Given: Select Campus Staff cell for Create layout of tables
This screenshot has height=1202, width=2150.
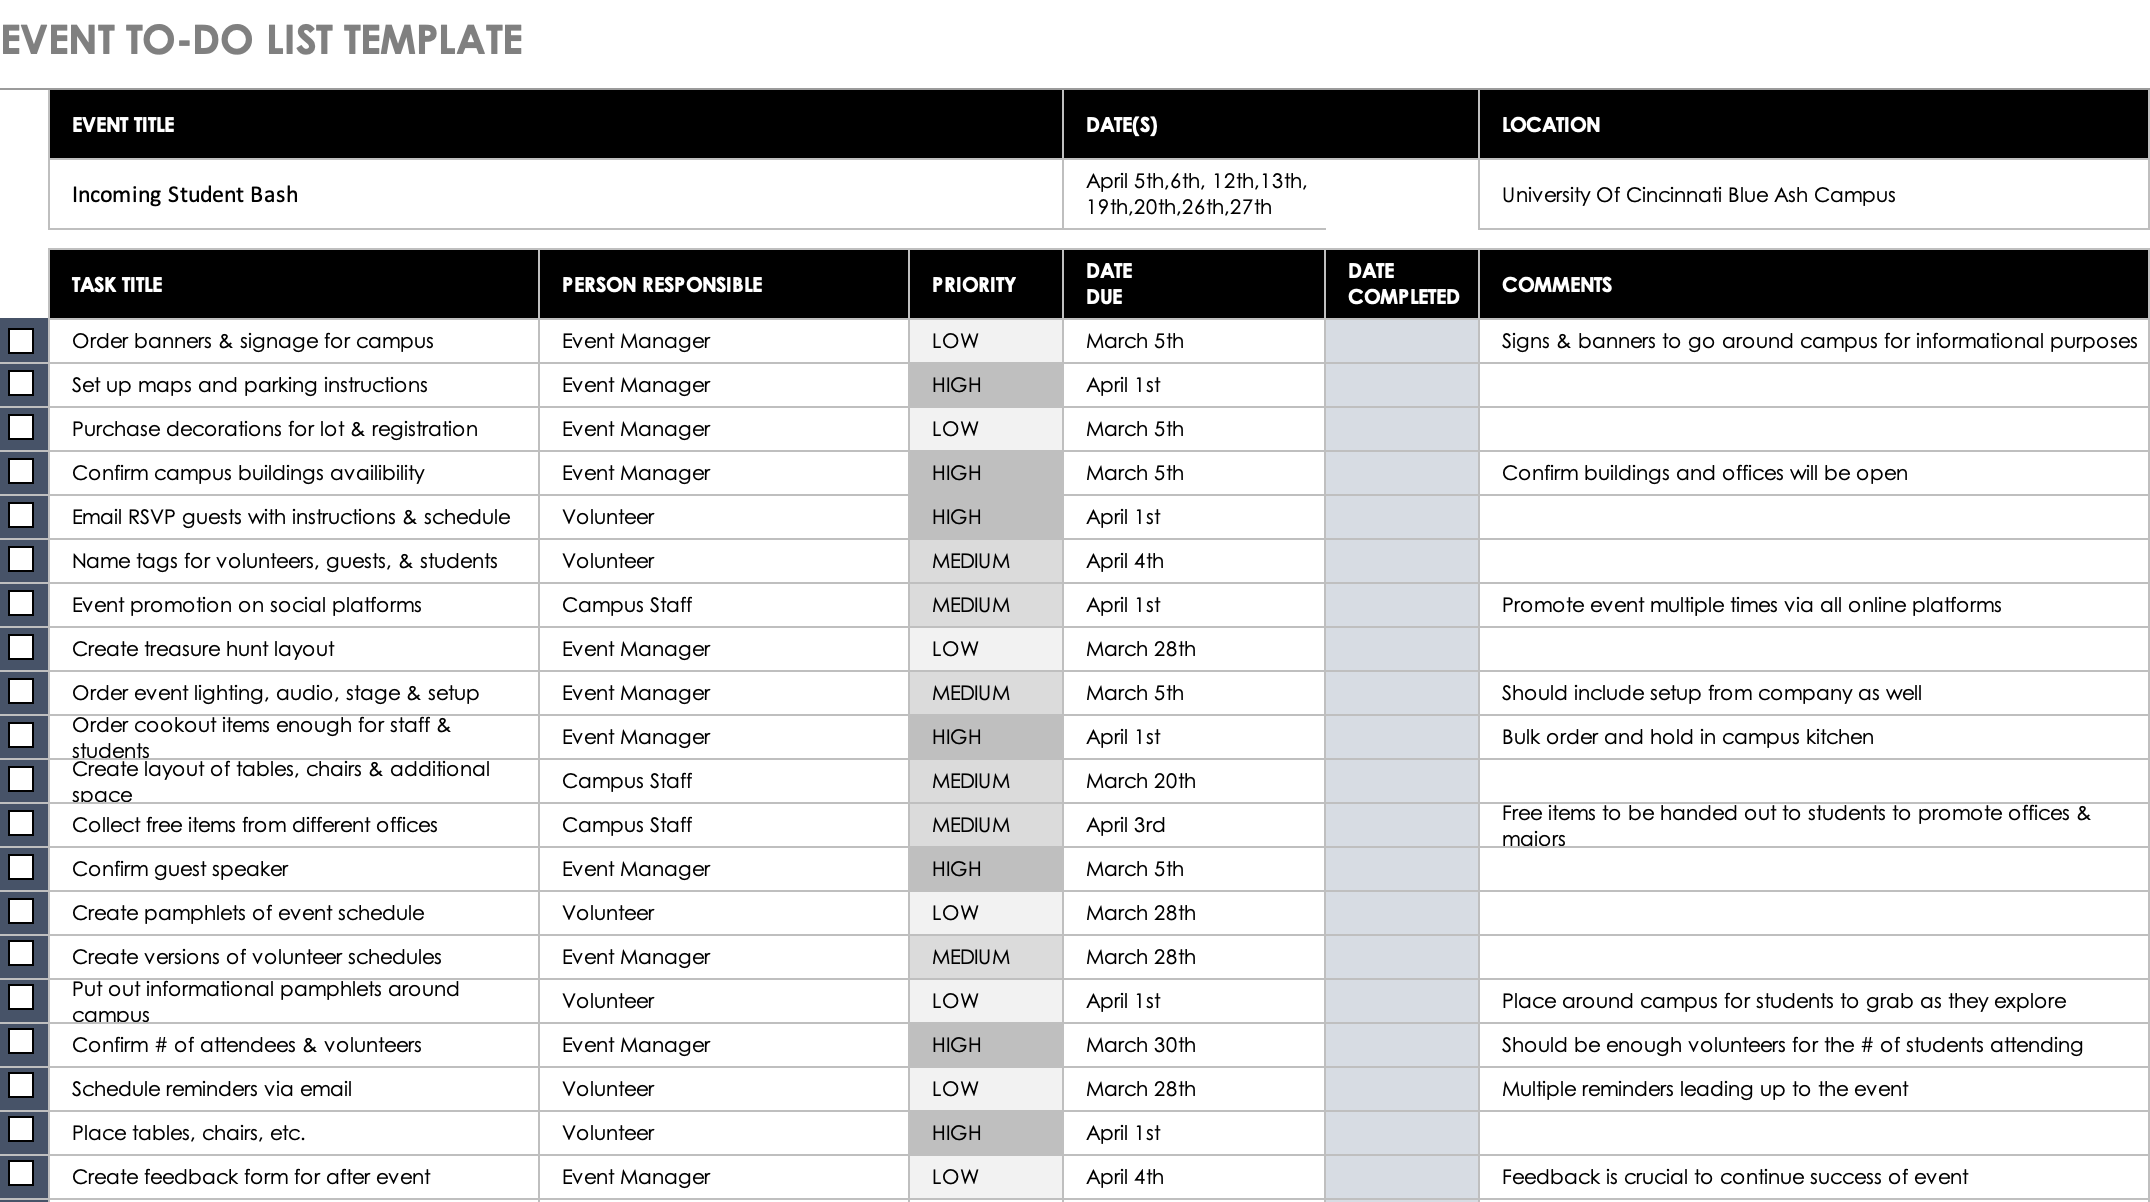Looking at the screenshot, I should point(724,781).
